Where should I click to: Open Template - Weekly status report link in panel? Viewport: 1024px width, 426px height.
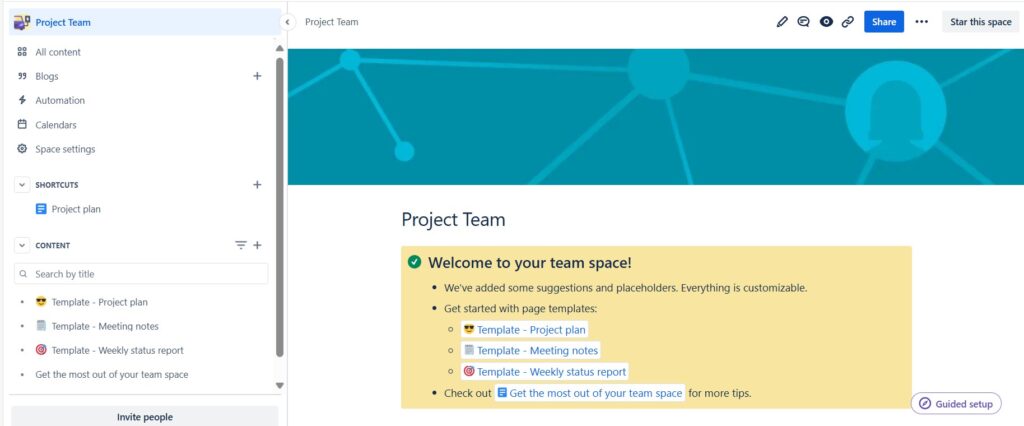coord(545,372)
